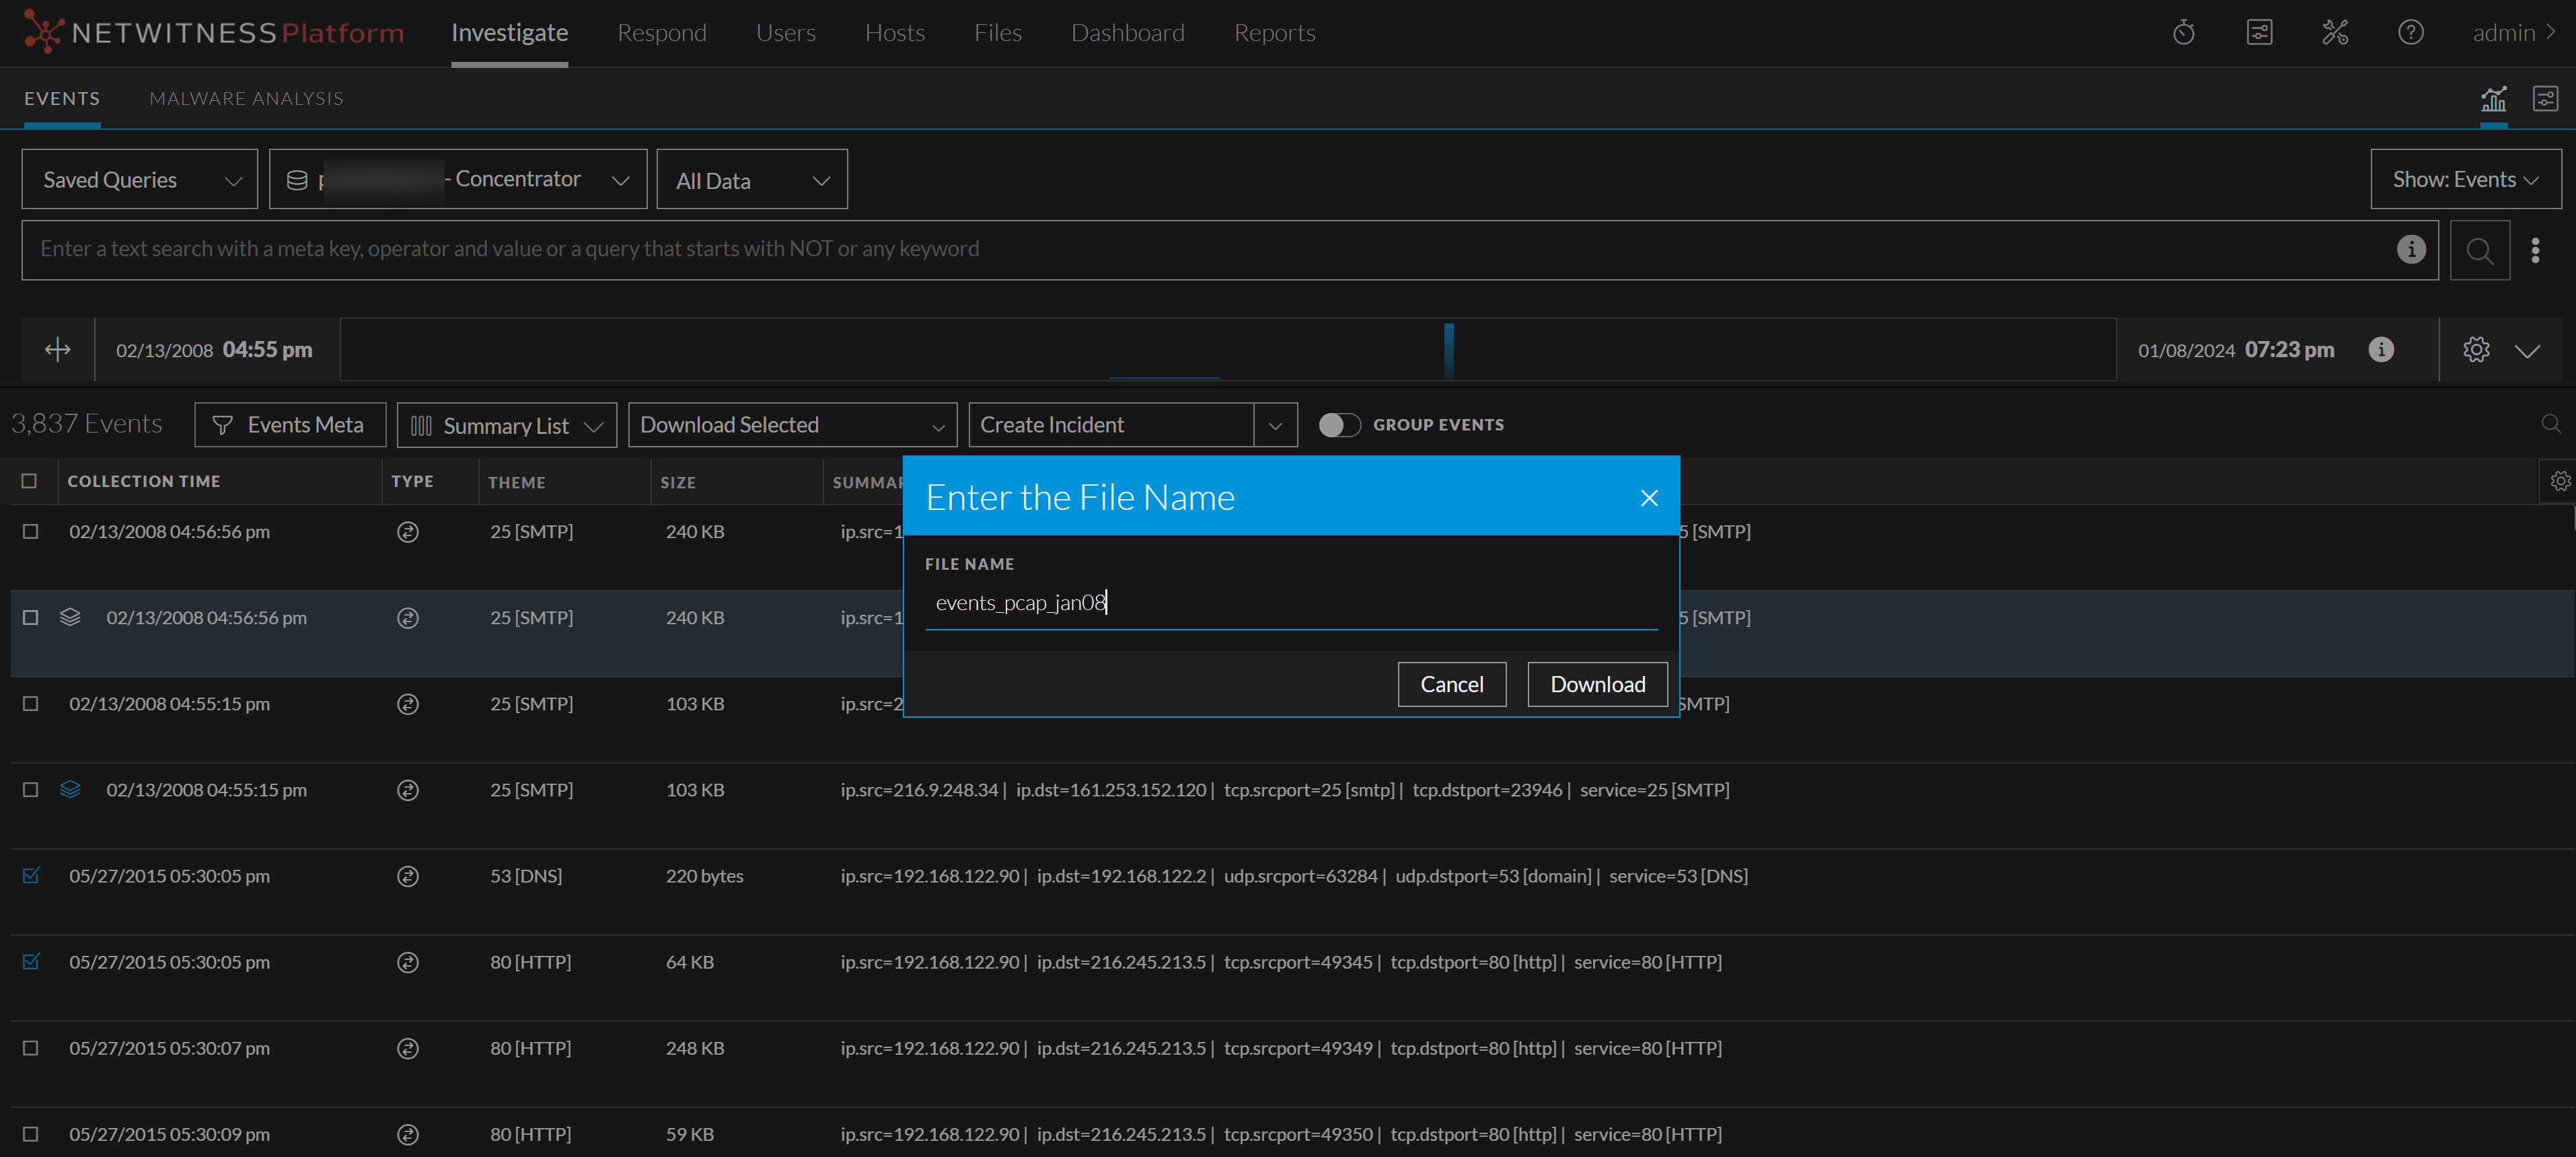Cancel the file name dialog
Viewport: 2576px width, 1157px height.
coord(1451,685)
